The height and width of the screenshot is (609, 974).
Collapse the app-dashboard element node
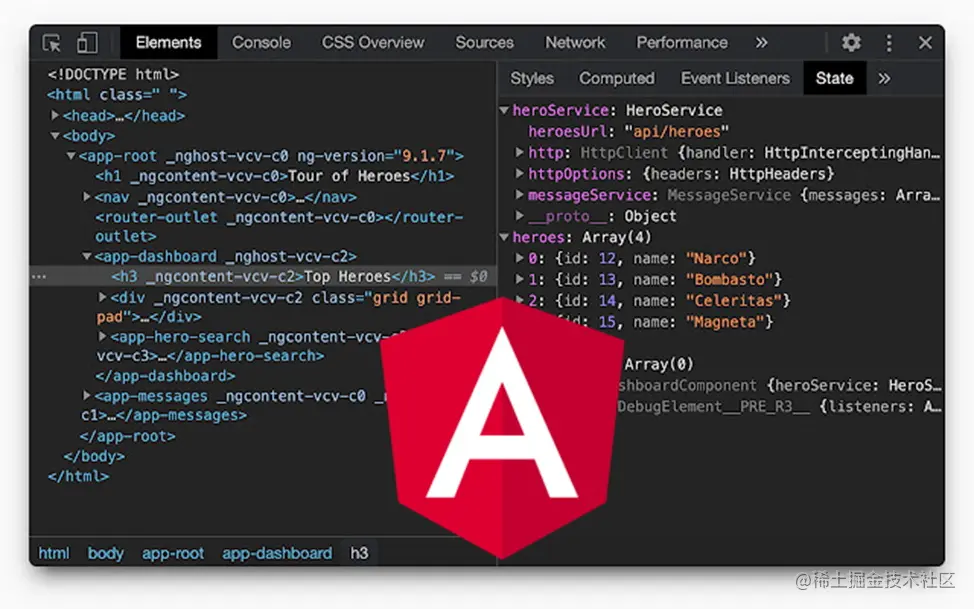(87, 256)
